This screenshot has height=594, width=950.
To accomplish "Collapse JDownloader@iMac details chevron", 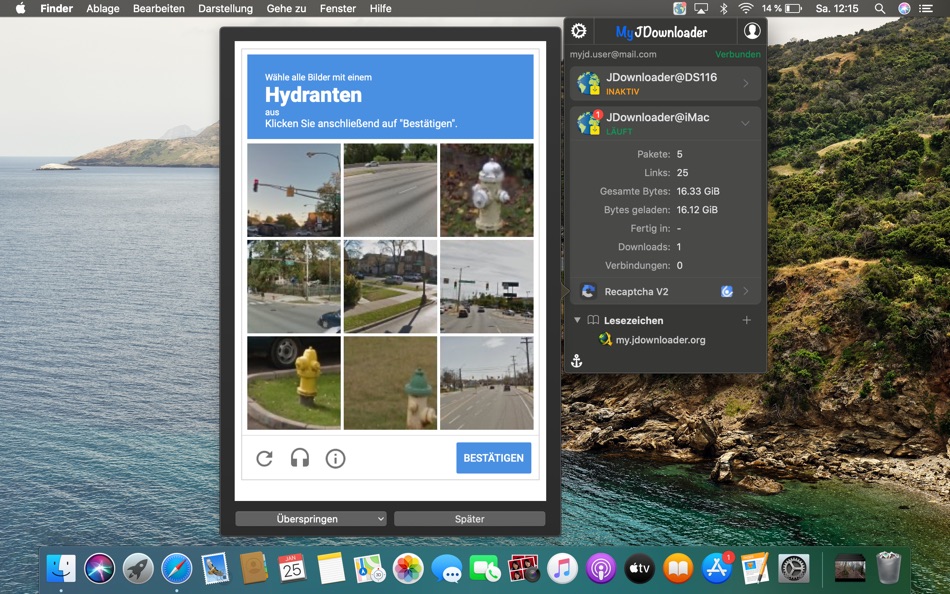I will 746,123.
